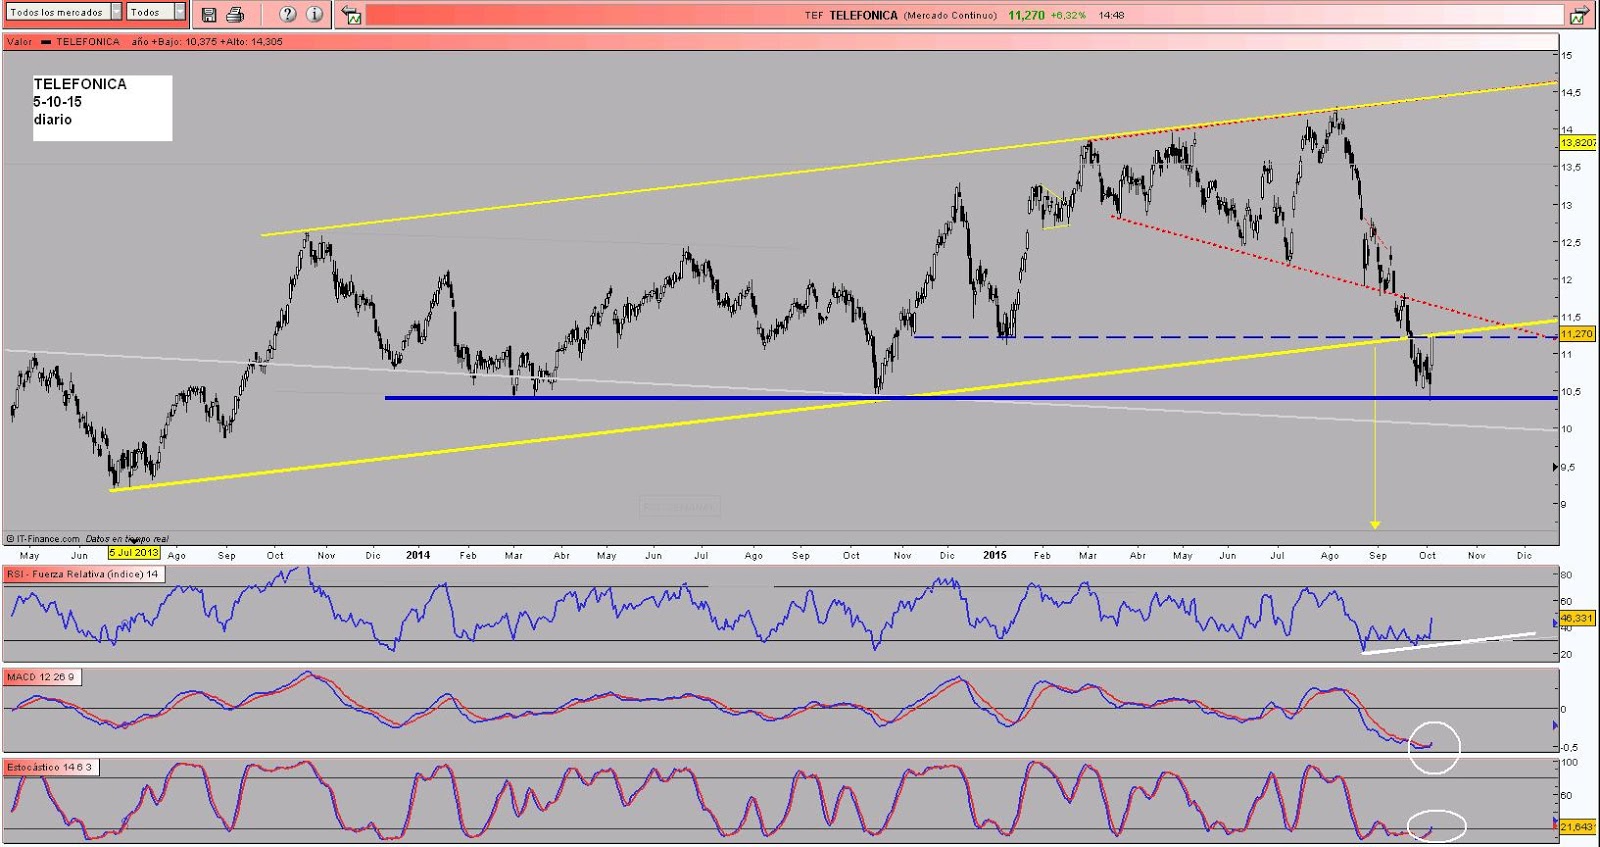This screenshot has width=1600, height=847.
Task: Open the 'Todos los mercados' dropdown
Action: (64, 12)
